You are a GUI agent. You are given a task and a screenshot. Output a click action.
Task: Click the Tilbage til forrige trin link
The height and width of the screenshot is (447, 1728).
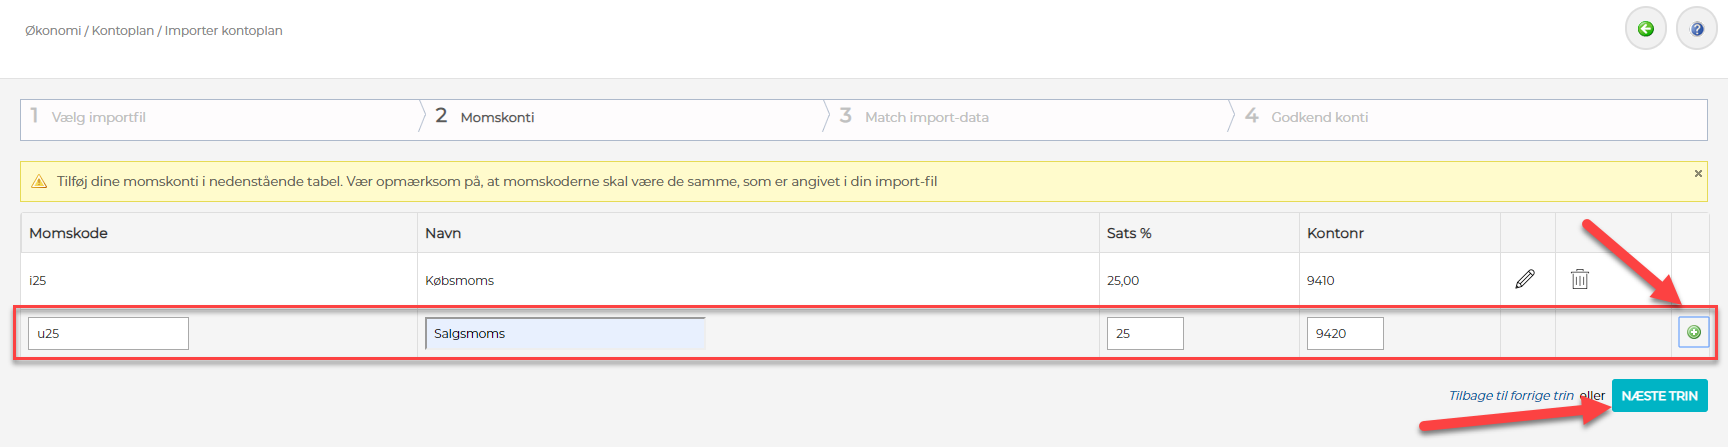(x=1511, y=396)
